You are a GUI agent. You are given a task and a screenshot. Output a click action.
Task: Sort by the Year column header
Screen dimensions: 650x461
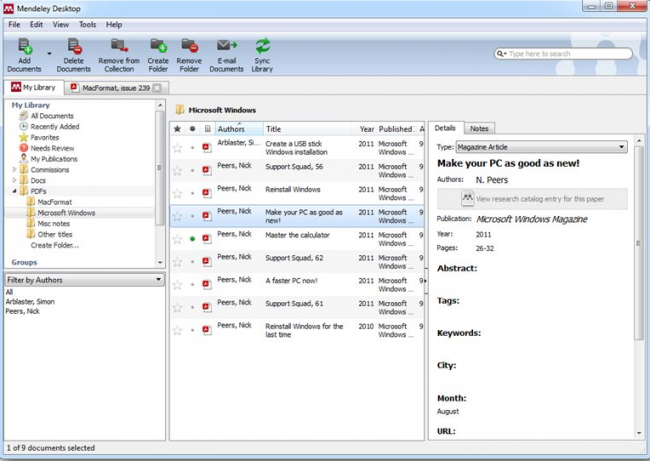click(x=366, y=129)
